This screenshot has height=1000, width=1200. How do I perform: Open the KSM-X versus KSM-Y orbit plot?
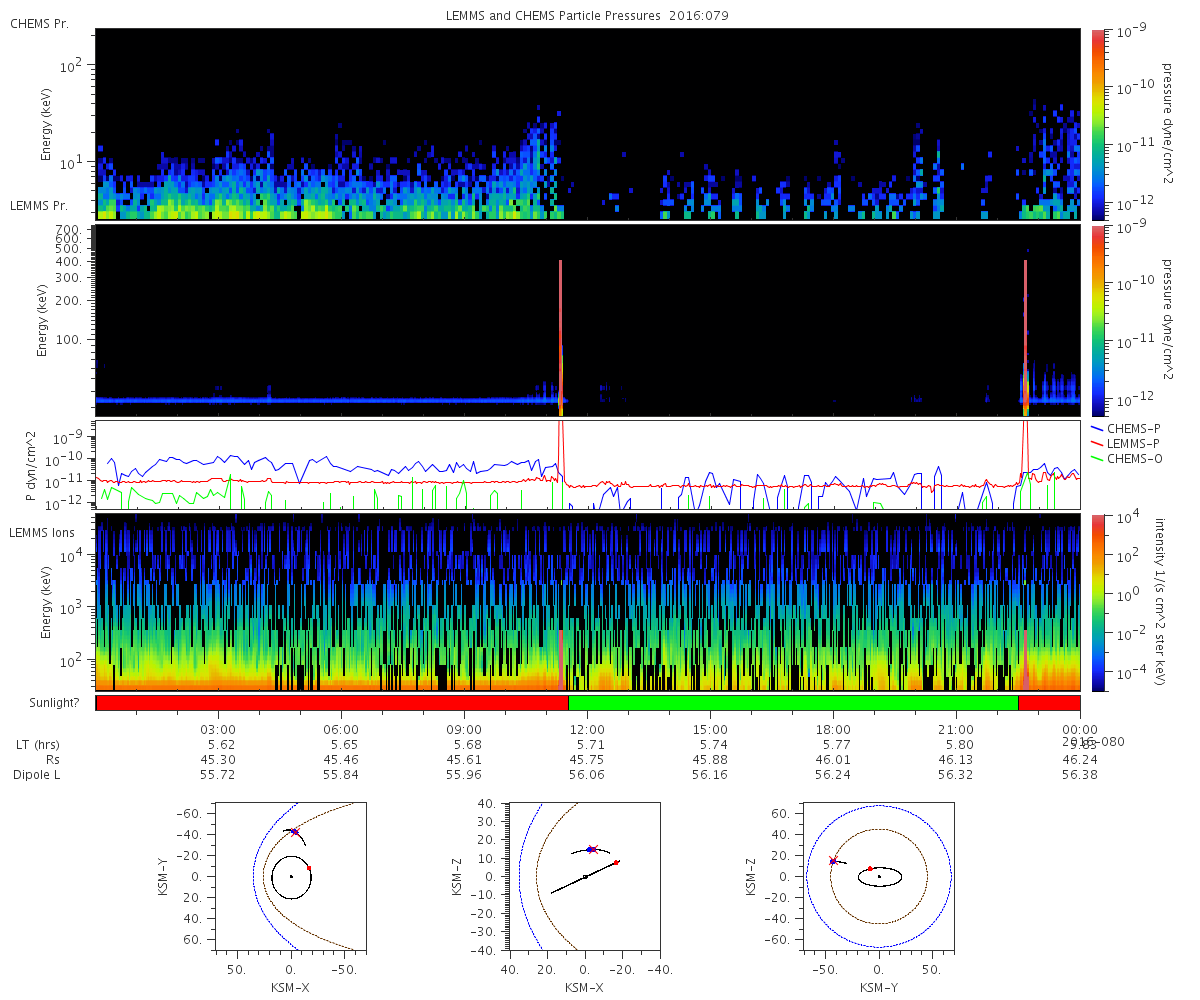pos(290,874)
